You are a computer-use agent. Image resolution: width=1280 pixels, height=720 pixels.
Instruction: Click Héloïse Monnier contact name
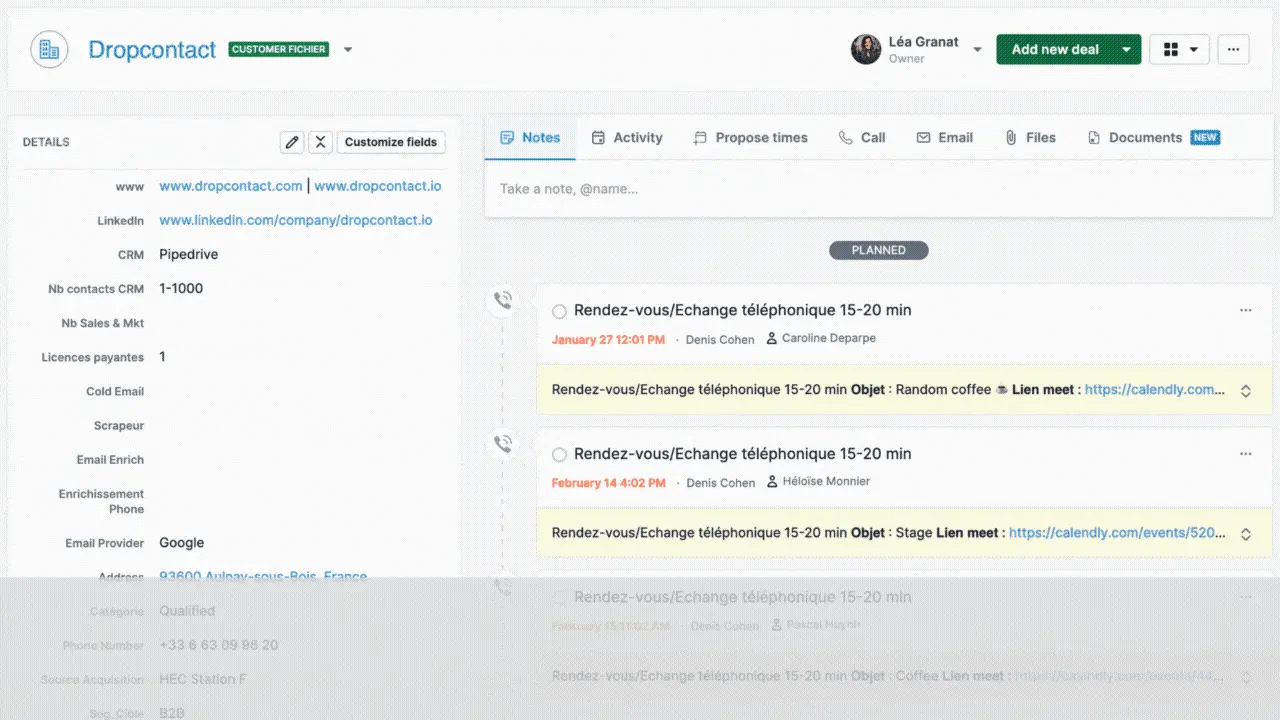(x=826, y=481)
